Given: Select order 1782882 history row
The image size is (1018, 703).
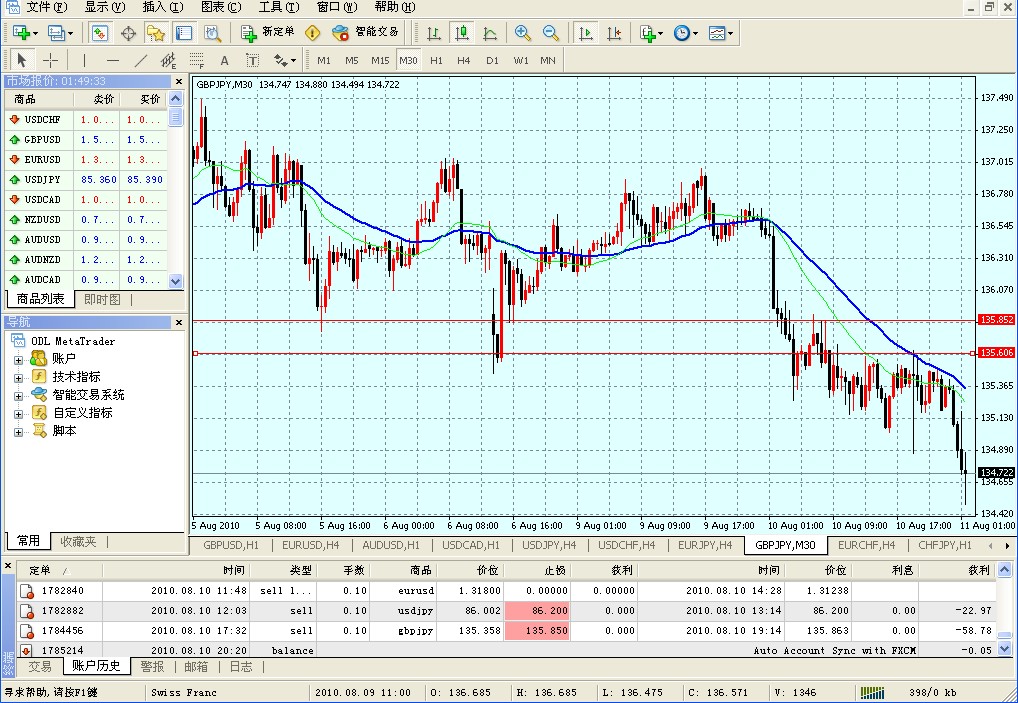Looking at the screenshot, I should coord(506,611).
